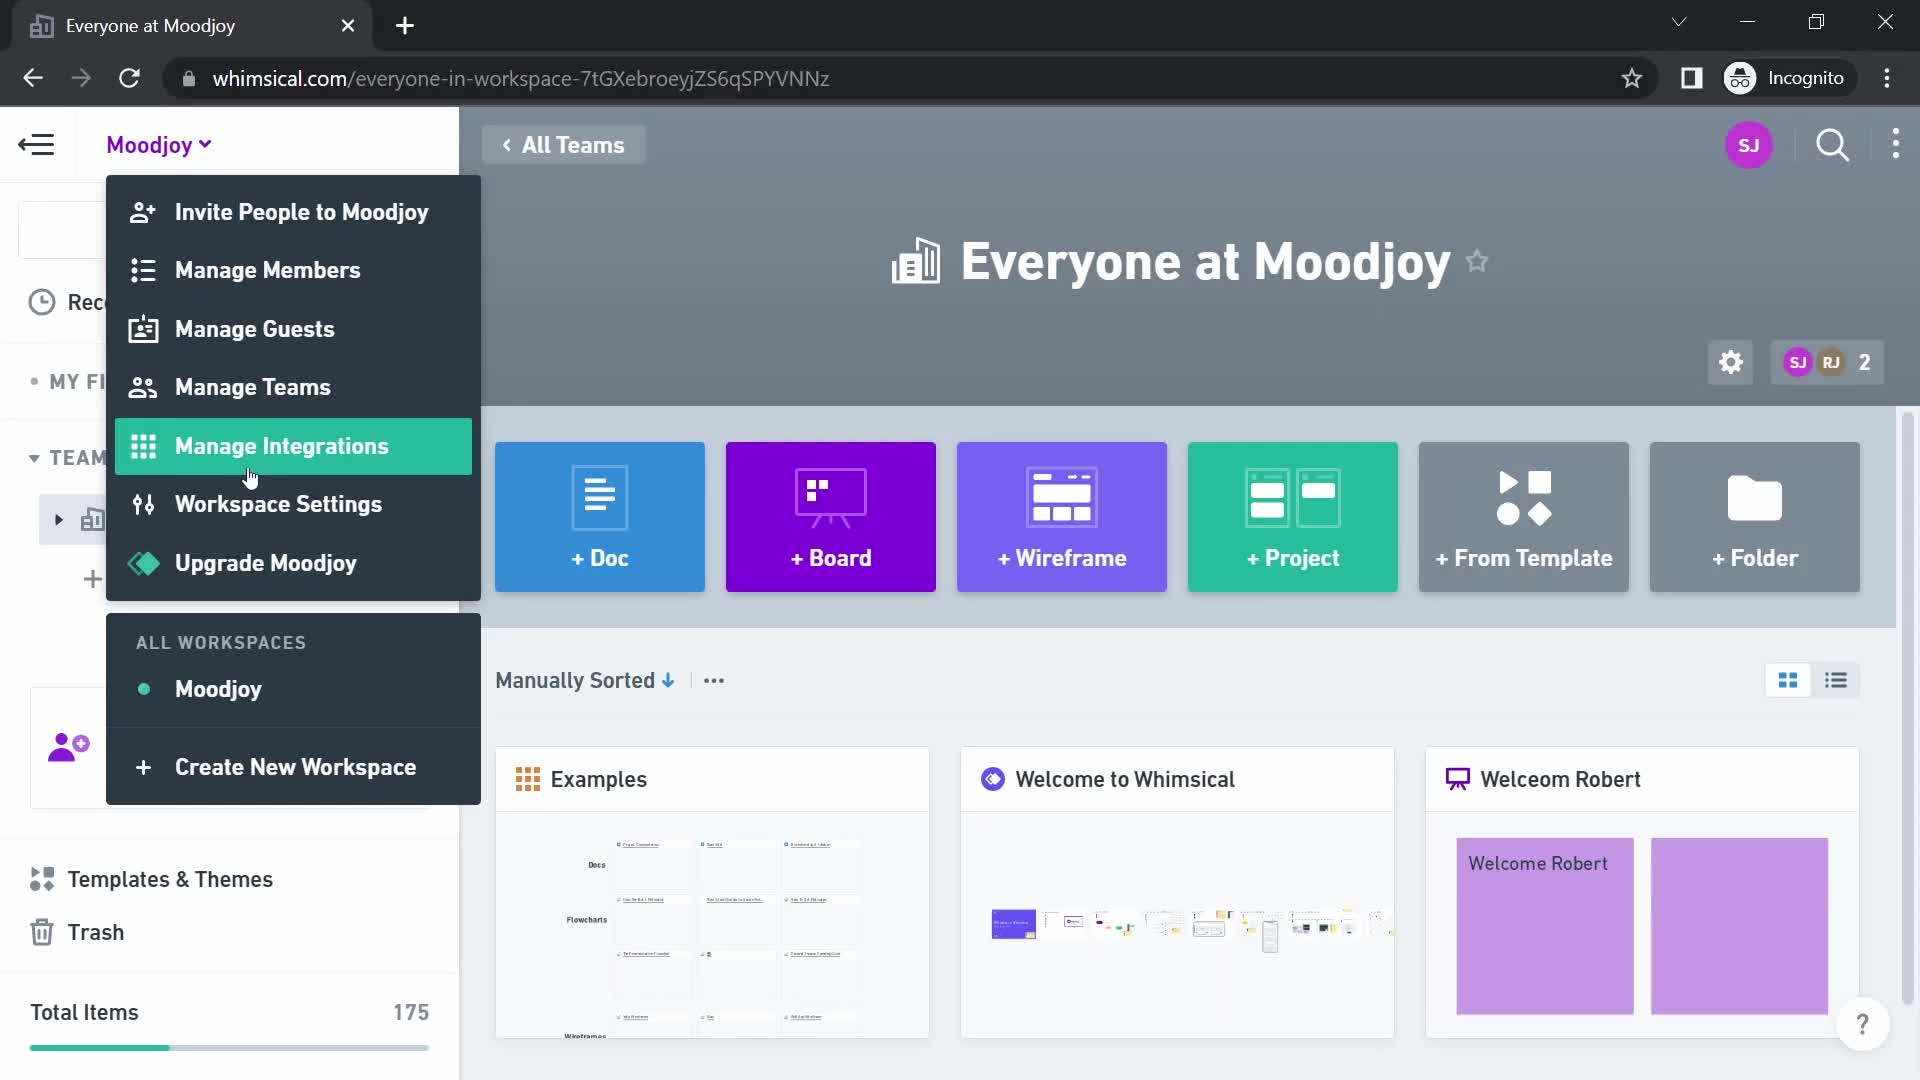Screen dimensions: 1920x1080
Task: Open team settings gear icon
Action: click(1730, 362)
